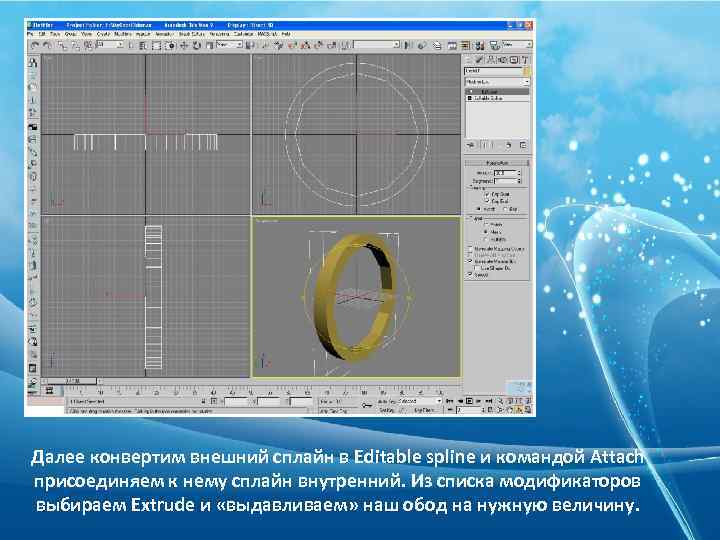The width and height of the screenshot is (720, 540).
Task: Open the Rendering menu
Action: pyautogui.click(x=219, y=34)
